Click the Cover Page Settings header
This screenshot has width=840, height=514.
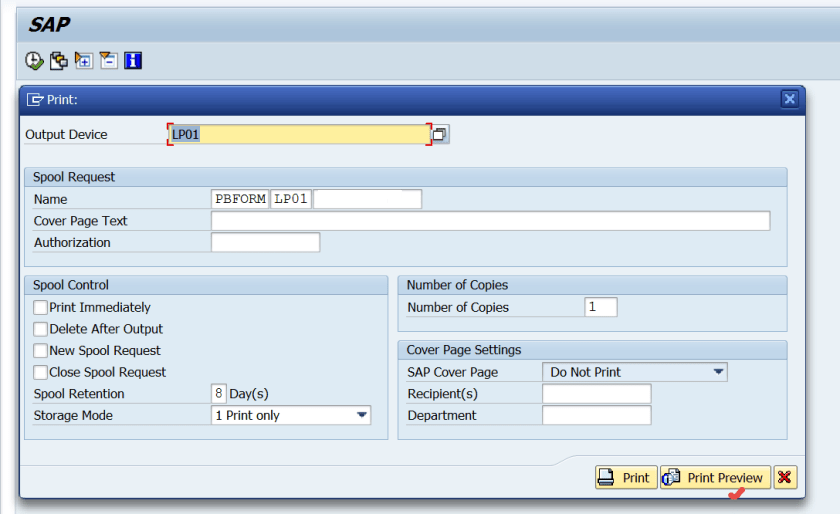592,350
